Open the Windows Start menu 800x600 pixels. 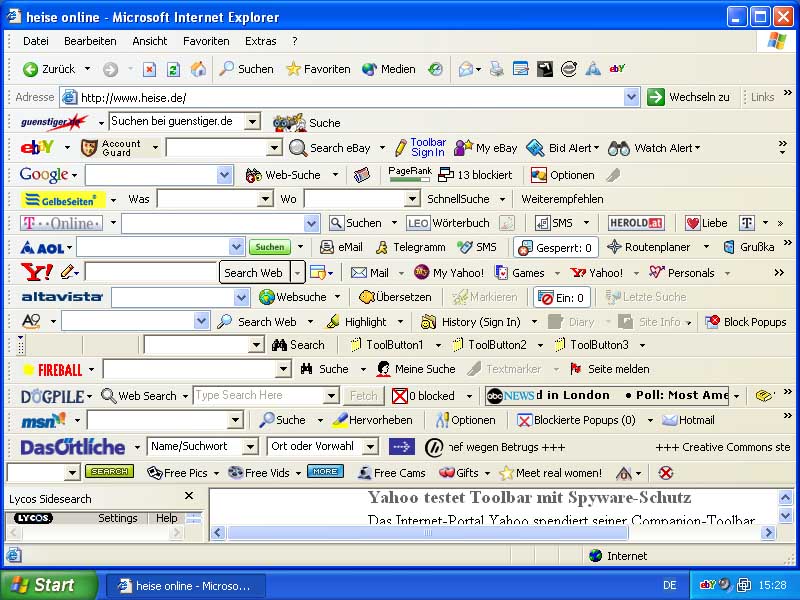pyautogui.click(x=48, y=585)
